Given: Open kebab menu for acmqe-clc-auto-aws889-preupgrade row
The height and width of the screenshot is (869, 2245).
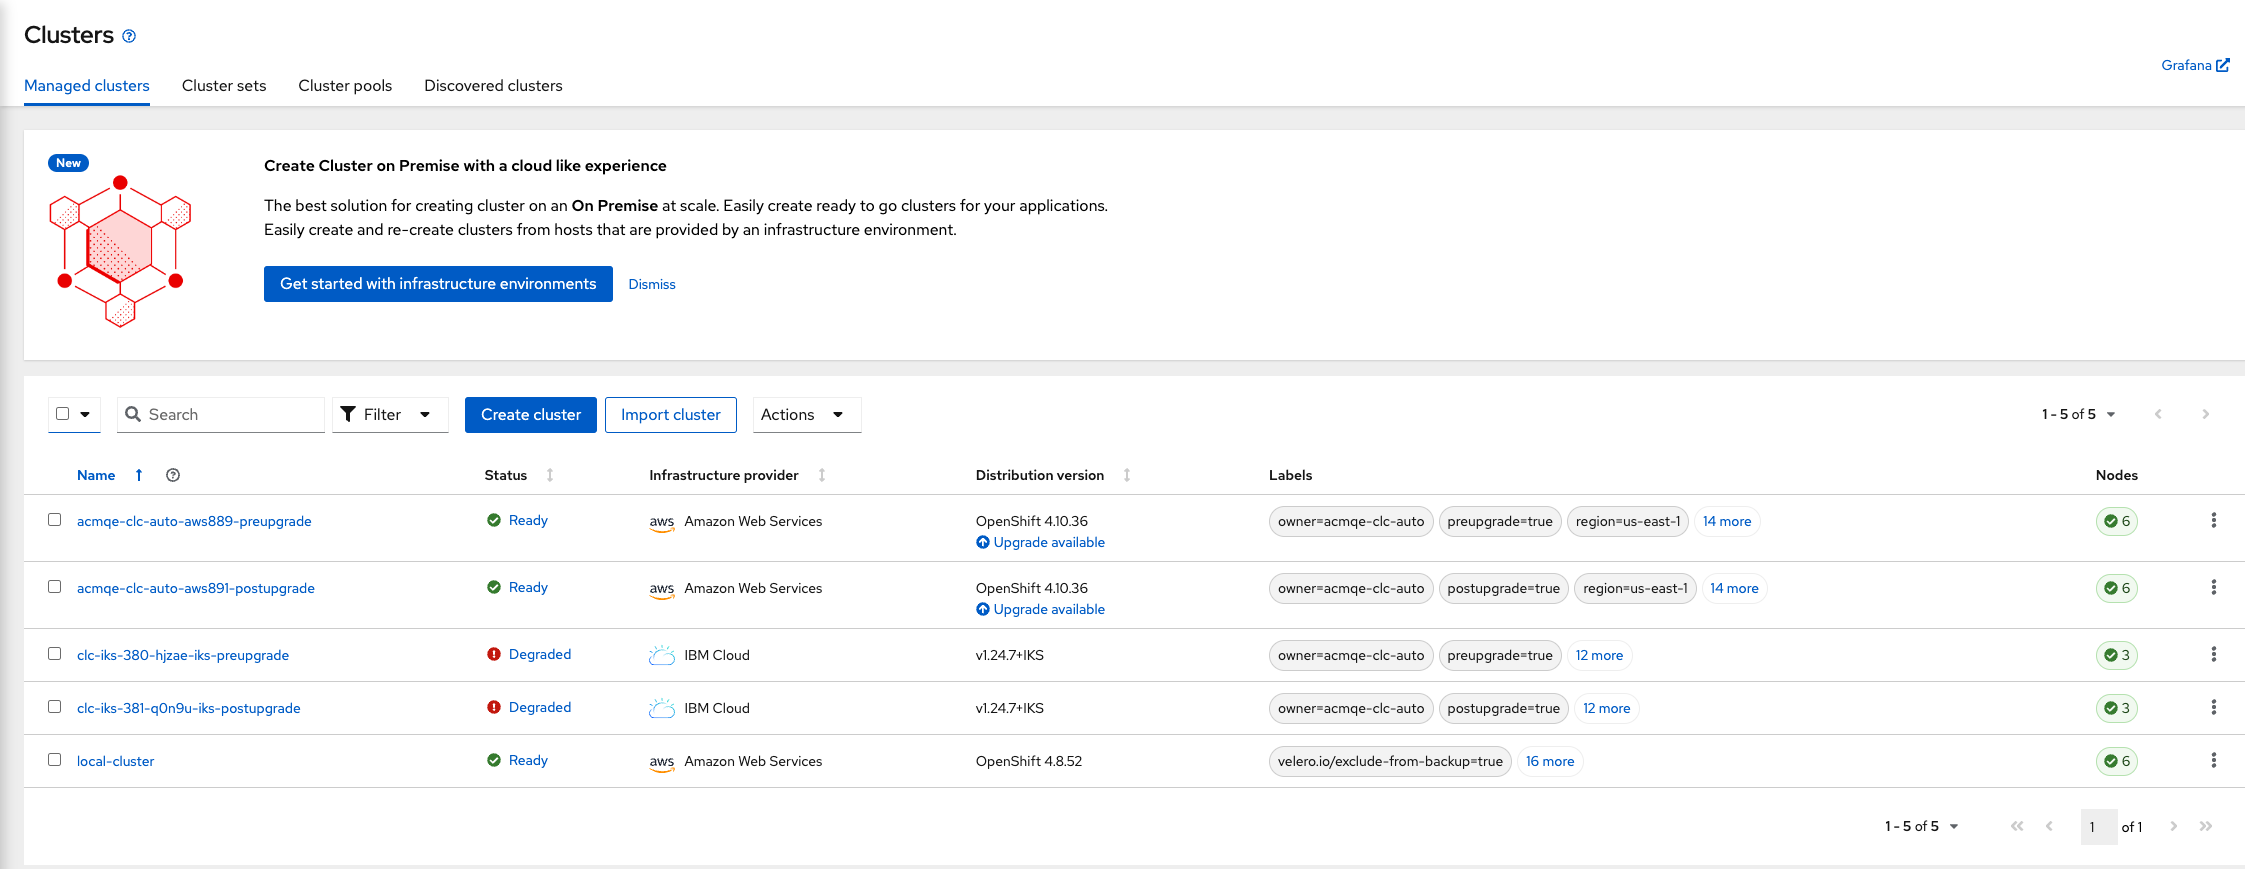Looking at the screenshot, I should [x=2213, y=520].
